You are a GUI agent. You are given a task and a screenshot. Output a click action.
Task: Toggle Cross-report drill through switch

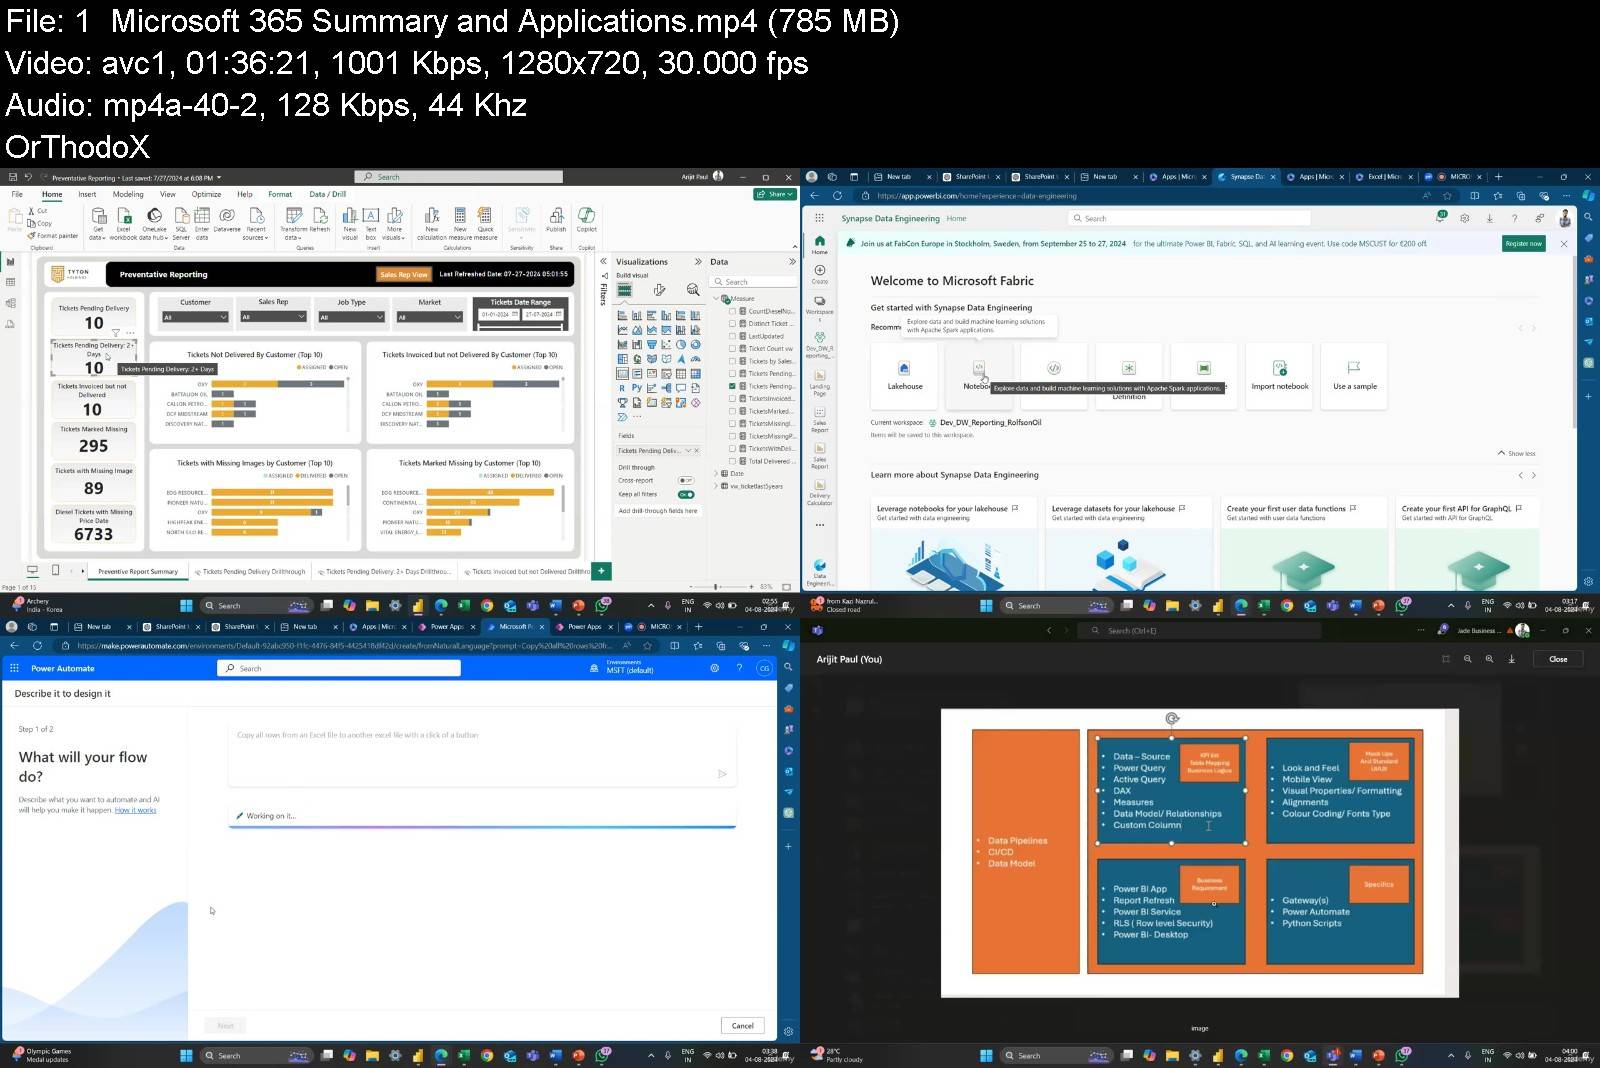click(x=686, y=481)
